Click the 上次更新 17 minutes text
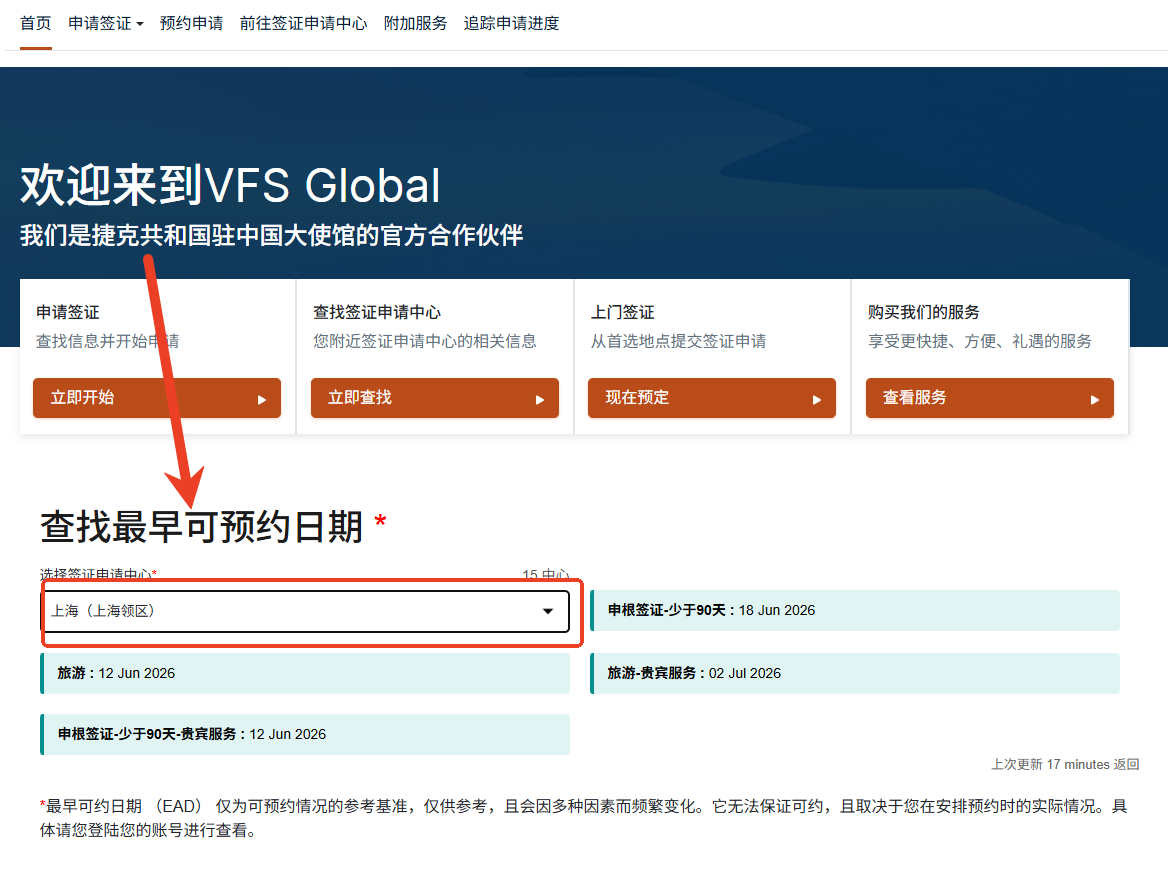 (x=1050, y=764)
